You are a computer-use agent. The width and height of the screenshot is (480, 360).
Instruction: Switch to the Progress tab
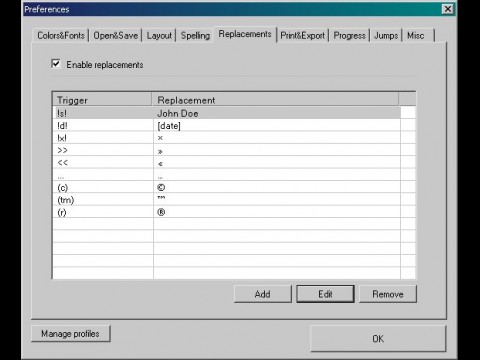[x=349, y=35]
